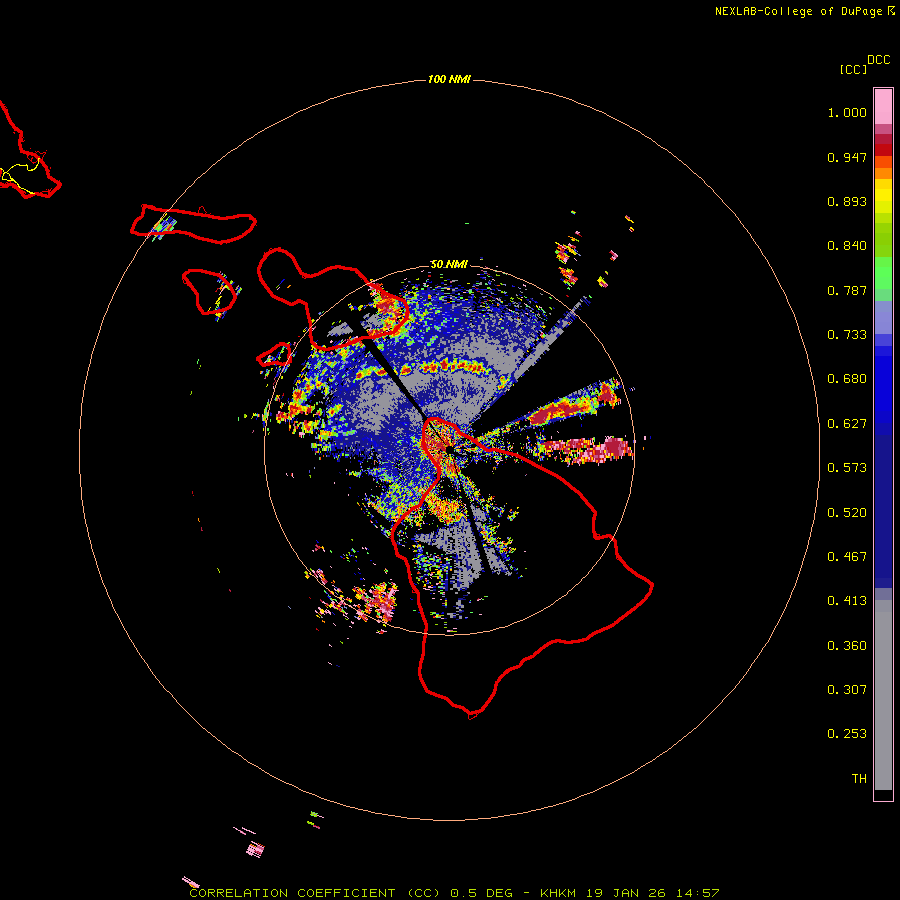Click the 0.680 color scale value
Screen dimensions: 900x900
click(x=847, y=379)
